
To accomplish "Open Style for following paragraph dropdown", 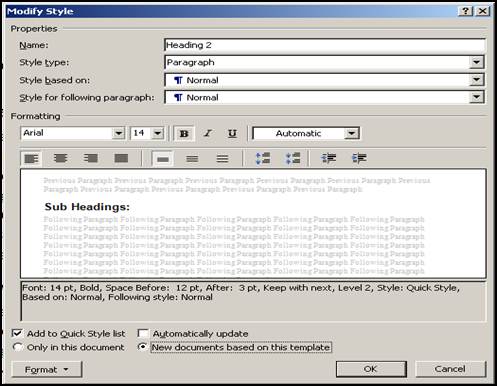I will coord(477,97).
